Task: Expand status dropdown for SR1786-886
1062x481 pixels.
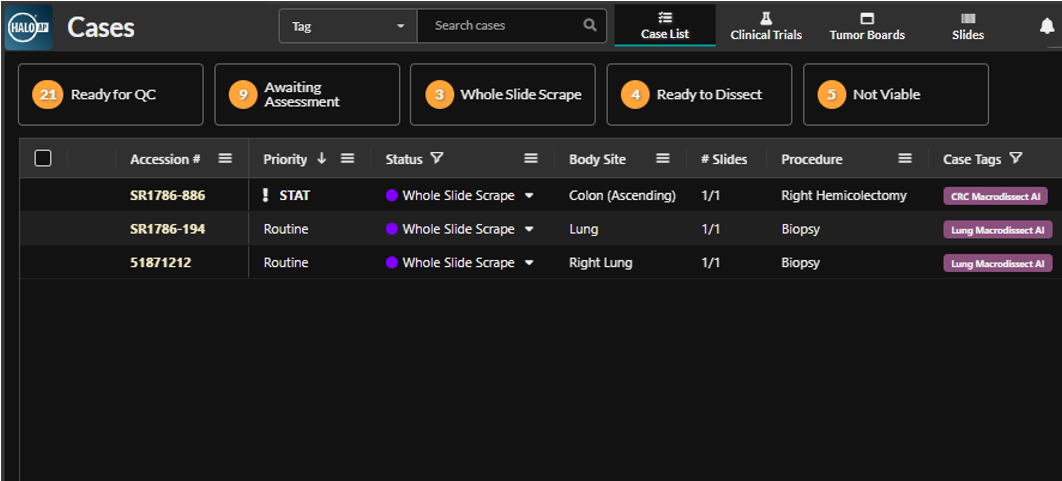Action: click(x=529, y=196)
